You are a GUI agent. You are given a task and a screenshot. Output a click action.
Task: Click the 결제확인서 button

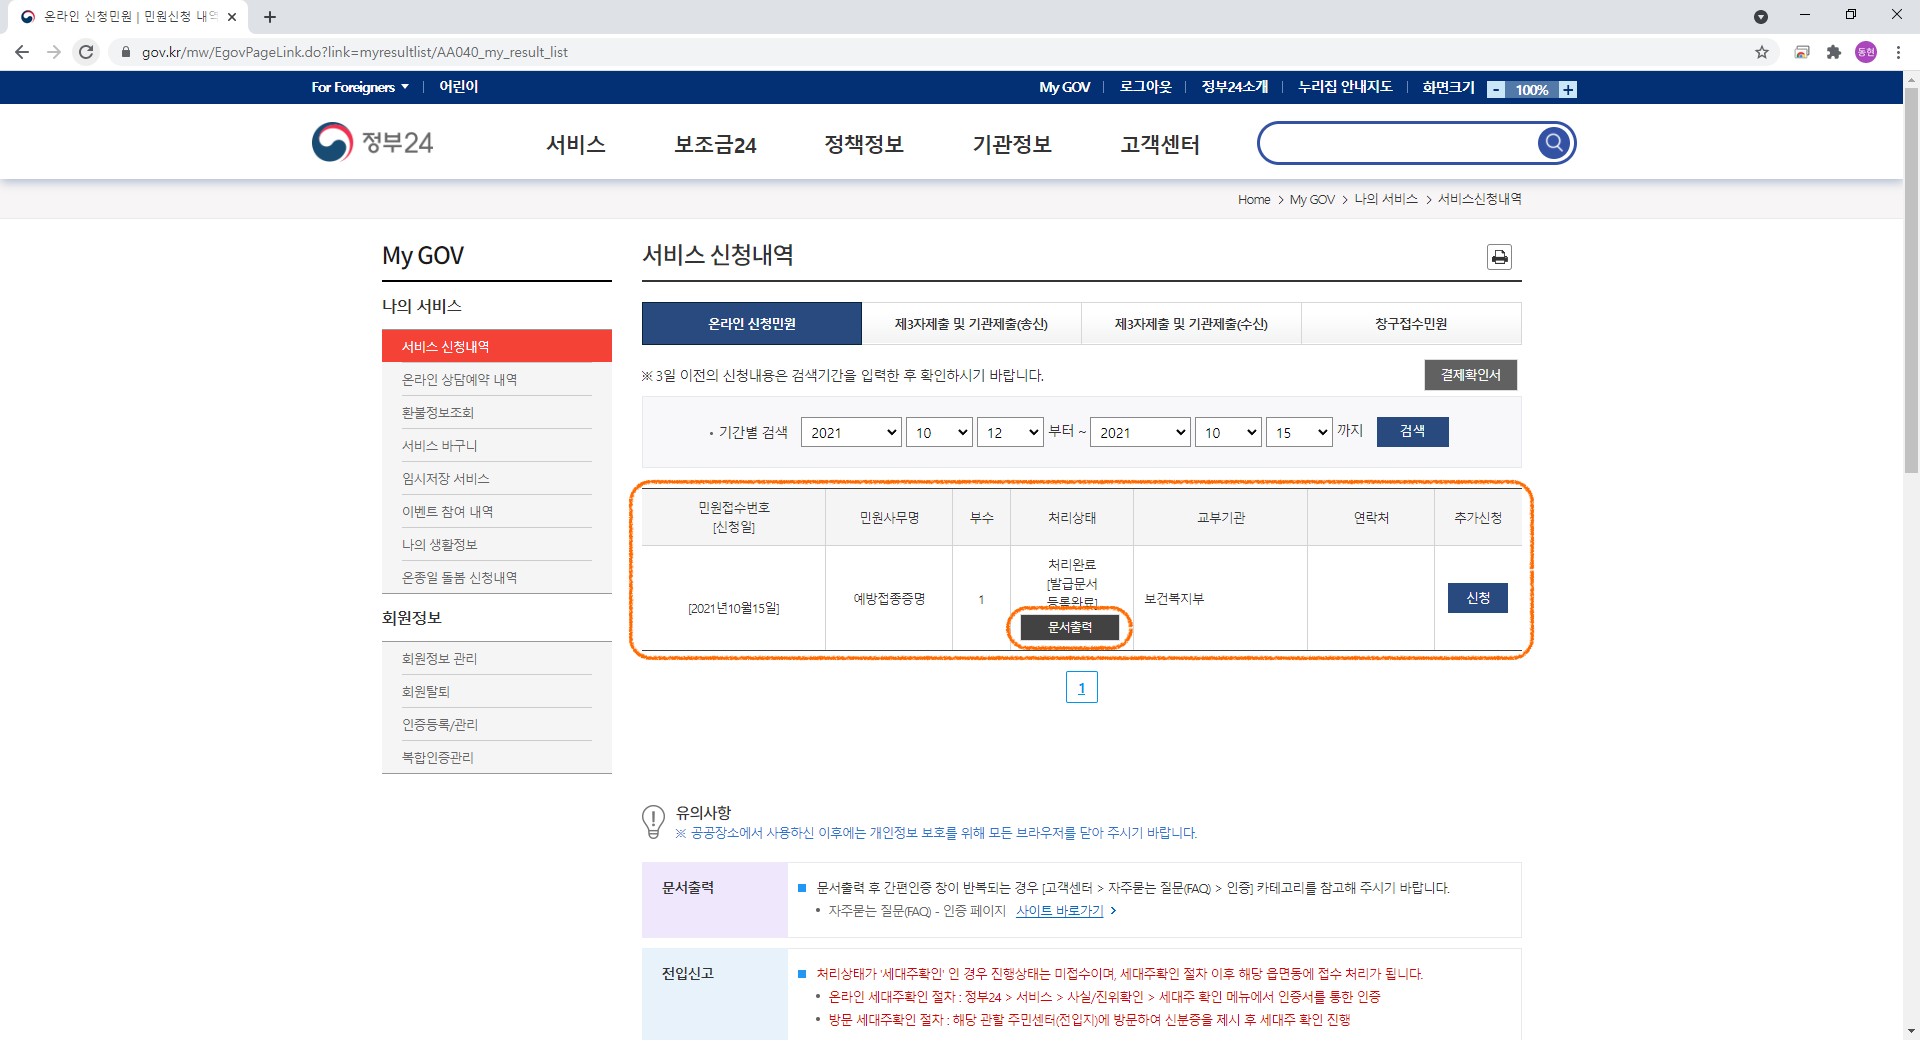pyautogui.click(x=1470, y=374)
